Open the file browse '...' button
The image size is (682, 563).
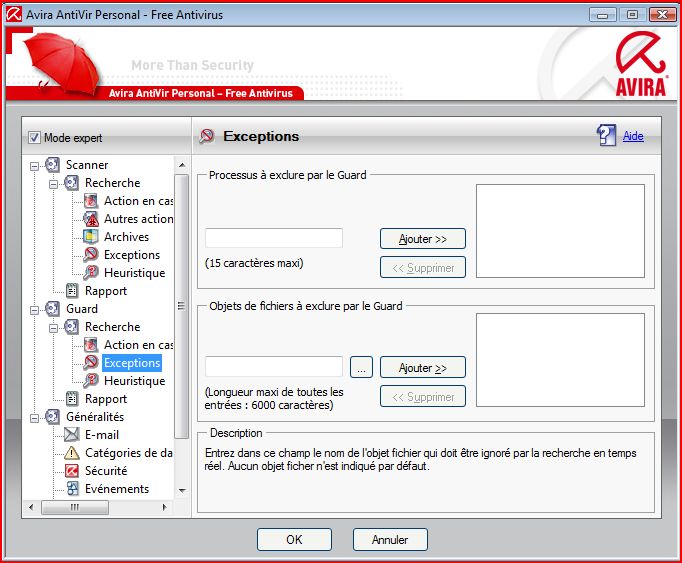[x=361, y=367]
